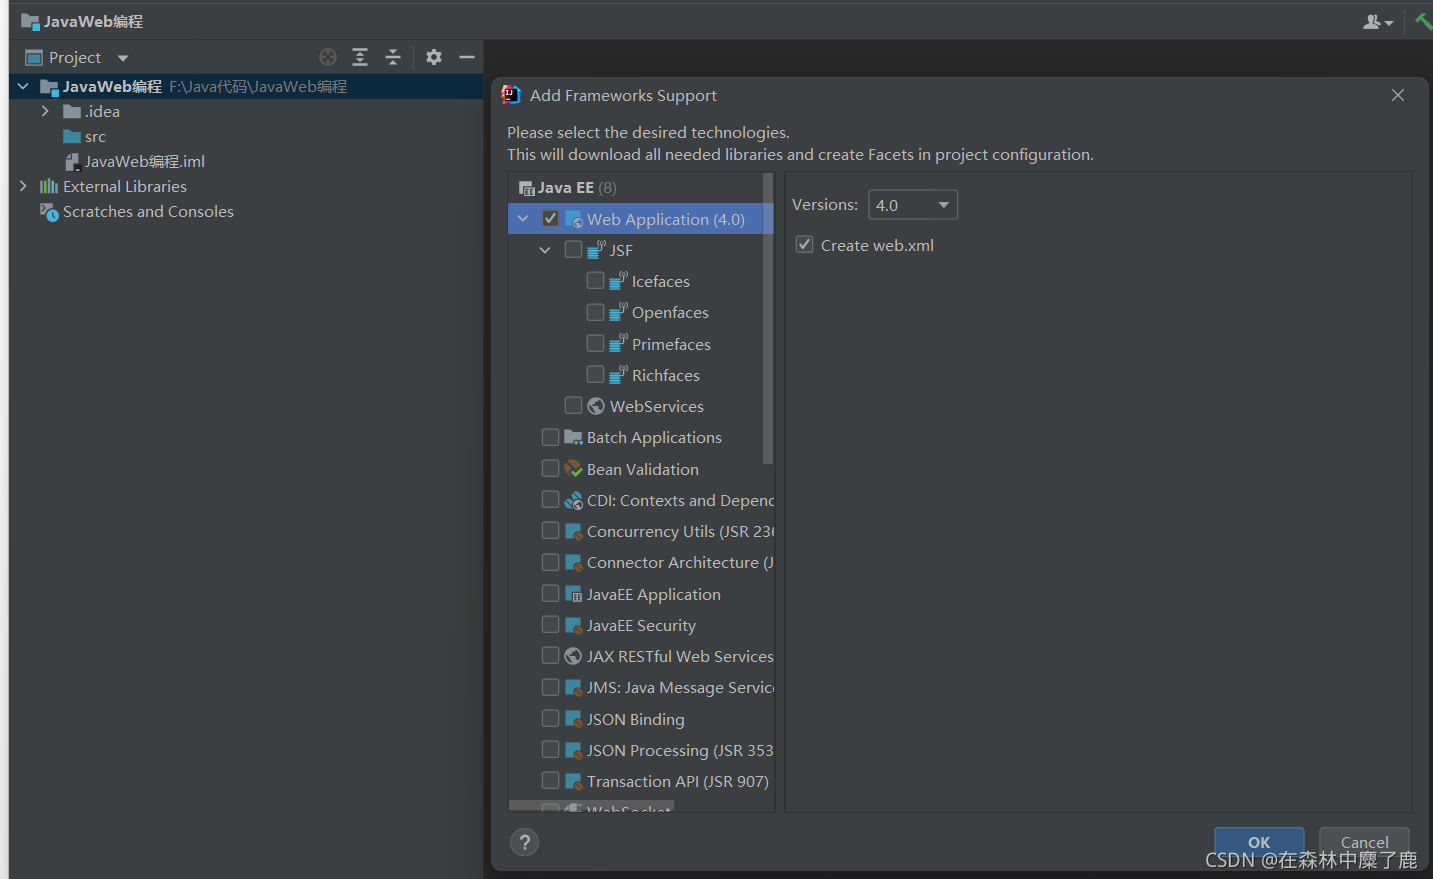Click the Java EE group icon
Screen dimensions: 1433x879
click(x=527, y=188)
